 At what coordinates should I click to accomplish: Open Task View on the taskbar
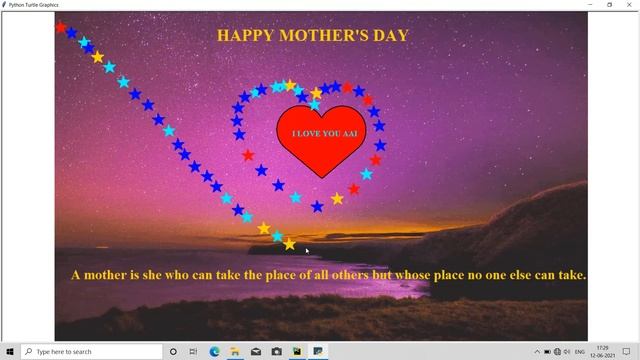pyautogui.click(x=193, y=351)
